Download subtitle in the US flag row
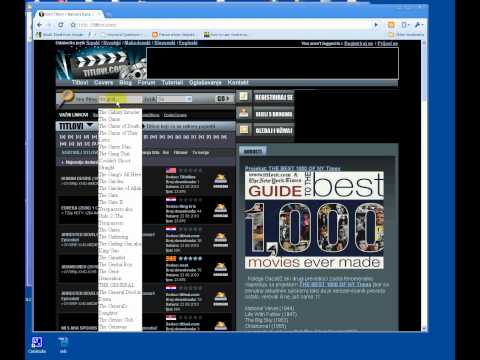 coord(221,180)
